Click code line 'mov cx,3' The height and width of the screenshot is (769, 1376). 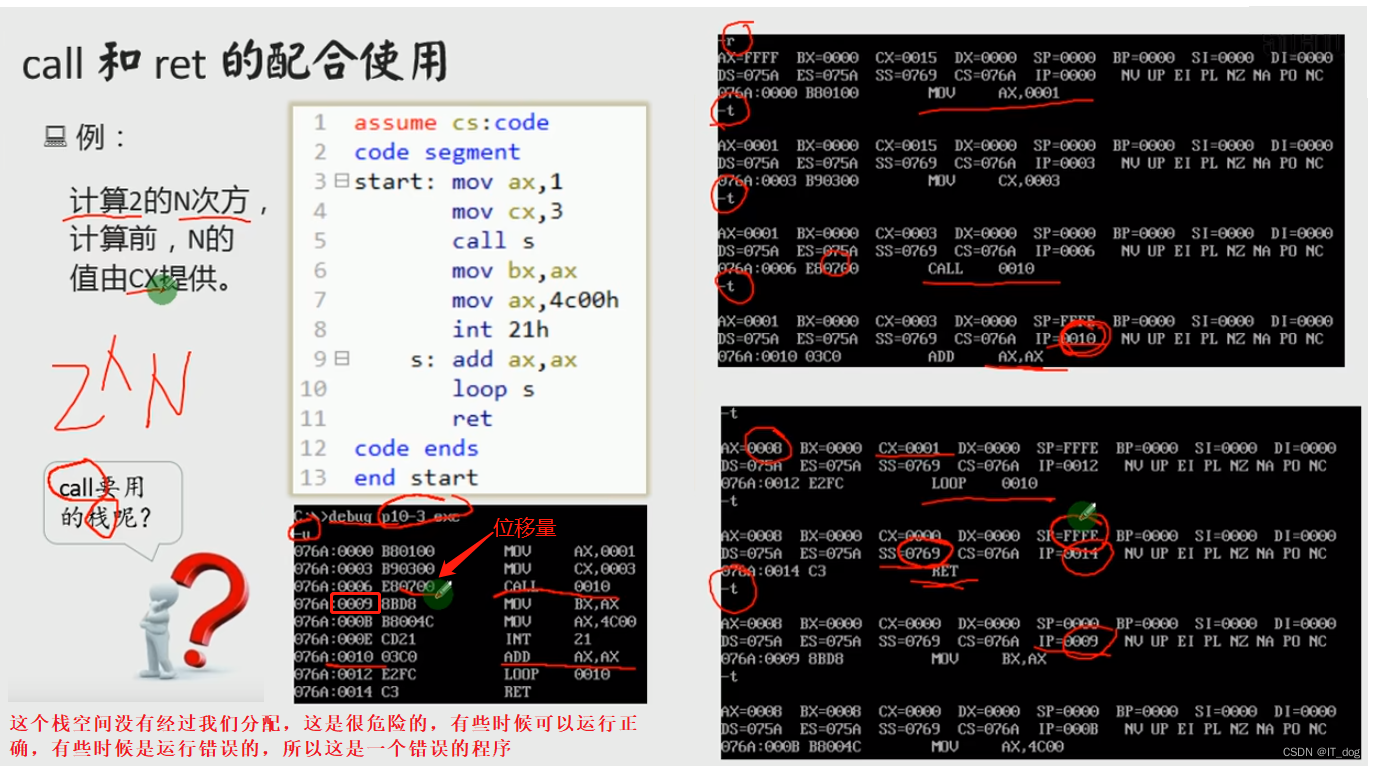(x=507, y=211)
